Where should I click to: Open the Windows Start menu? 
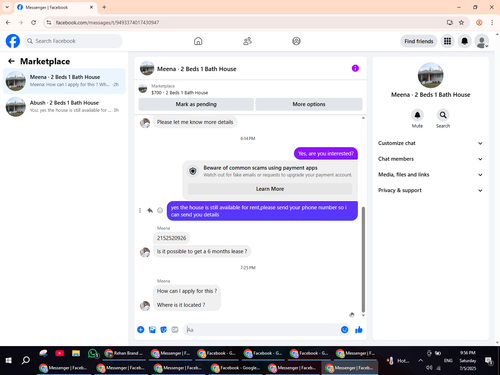coord(9,360)
